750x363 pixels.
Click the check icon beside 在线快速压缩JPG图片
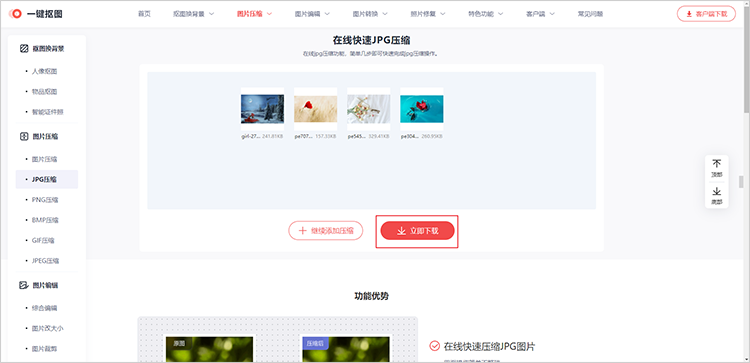click(434, 346)
